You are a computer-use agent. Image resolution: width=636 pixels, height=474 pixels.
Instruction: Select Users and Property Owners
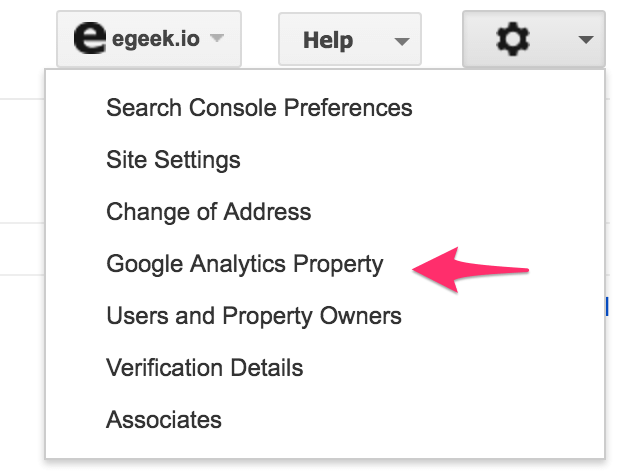click(x=254, y=316)
